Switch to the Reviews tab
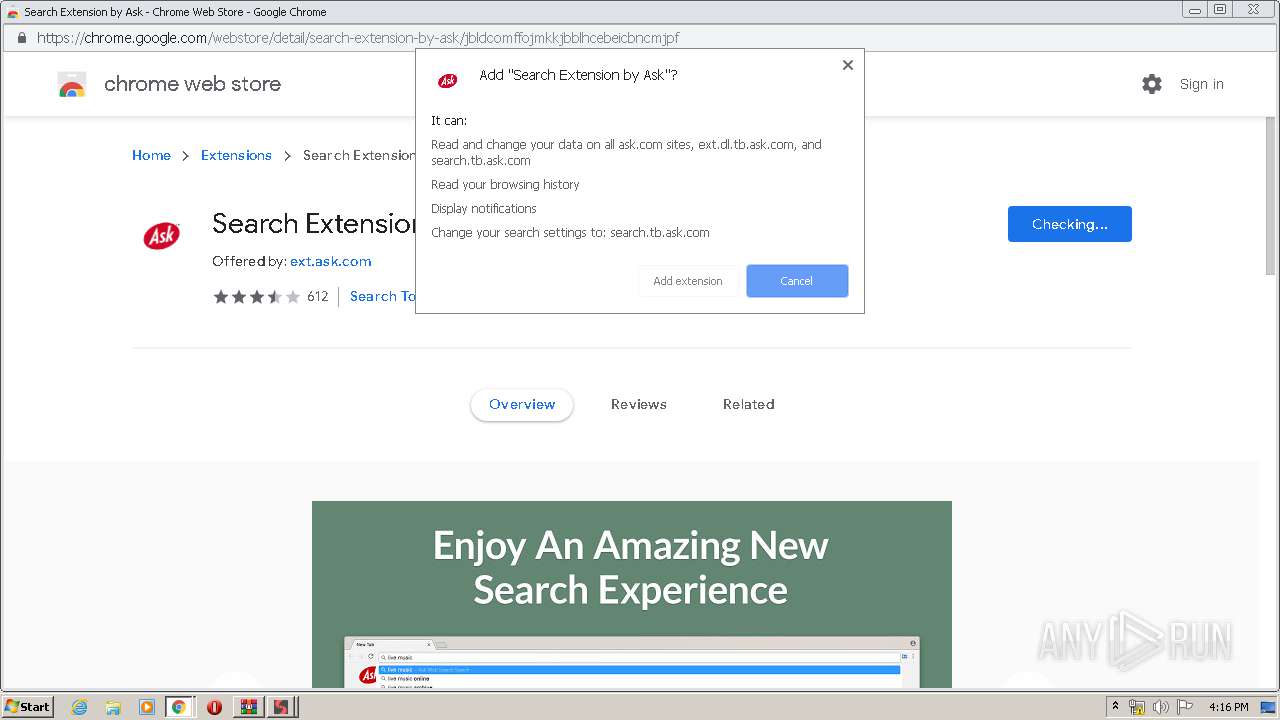The width and height of the screenshot is (1280, 720). (x=639, y=405)
